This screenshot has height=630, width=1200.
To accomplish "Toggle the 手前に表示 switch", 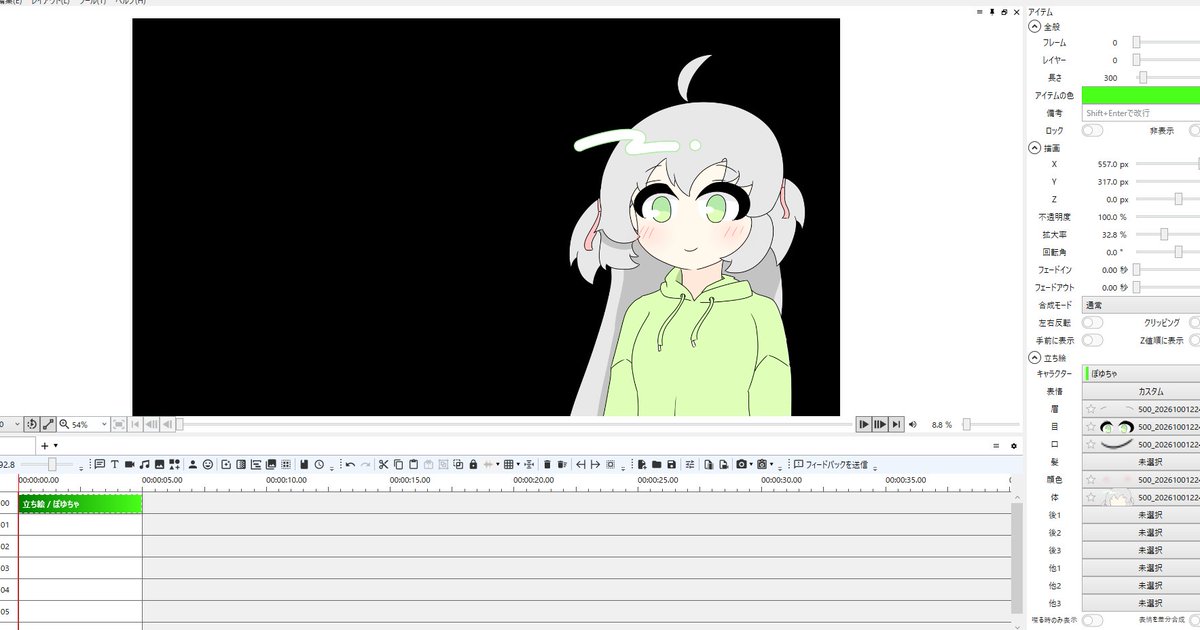I will [x=1092, y=340].
